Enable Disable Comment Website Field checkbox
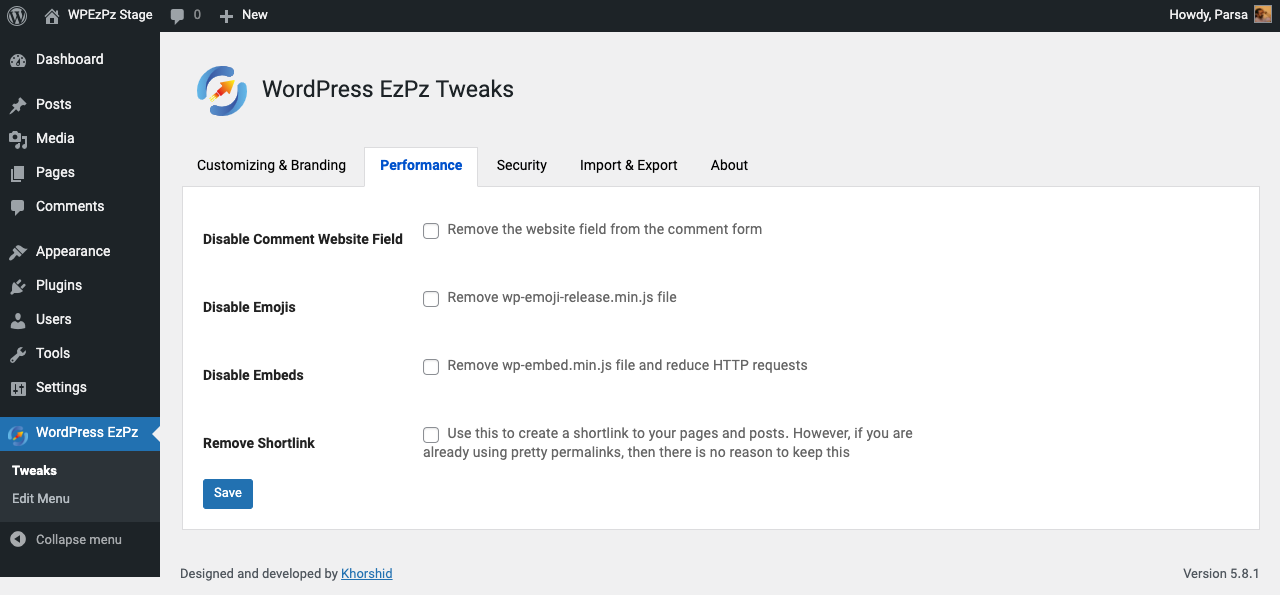 pyautogui.click(x=431, y=231)
